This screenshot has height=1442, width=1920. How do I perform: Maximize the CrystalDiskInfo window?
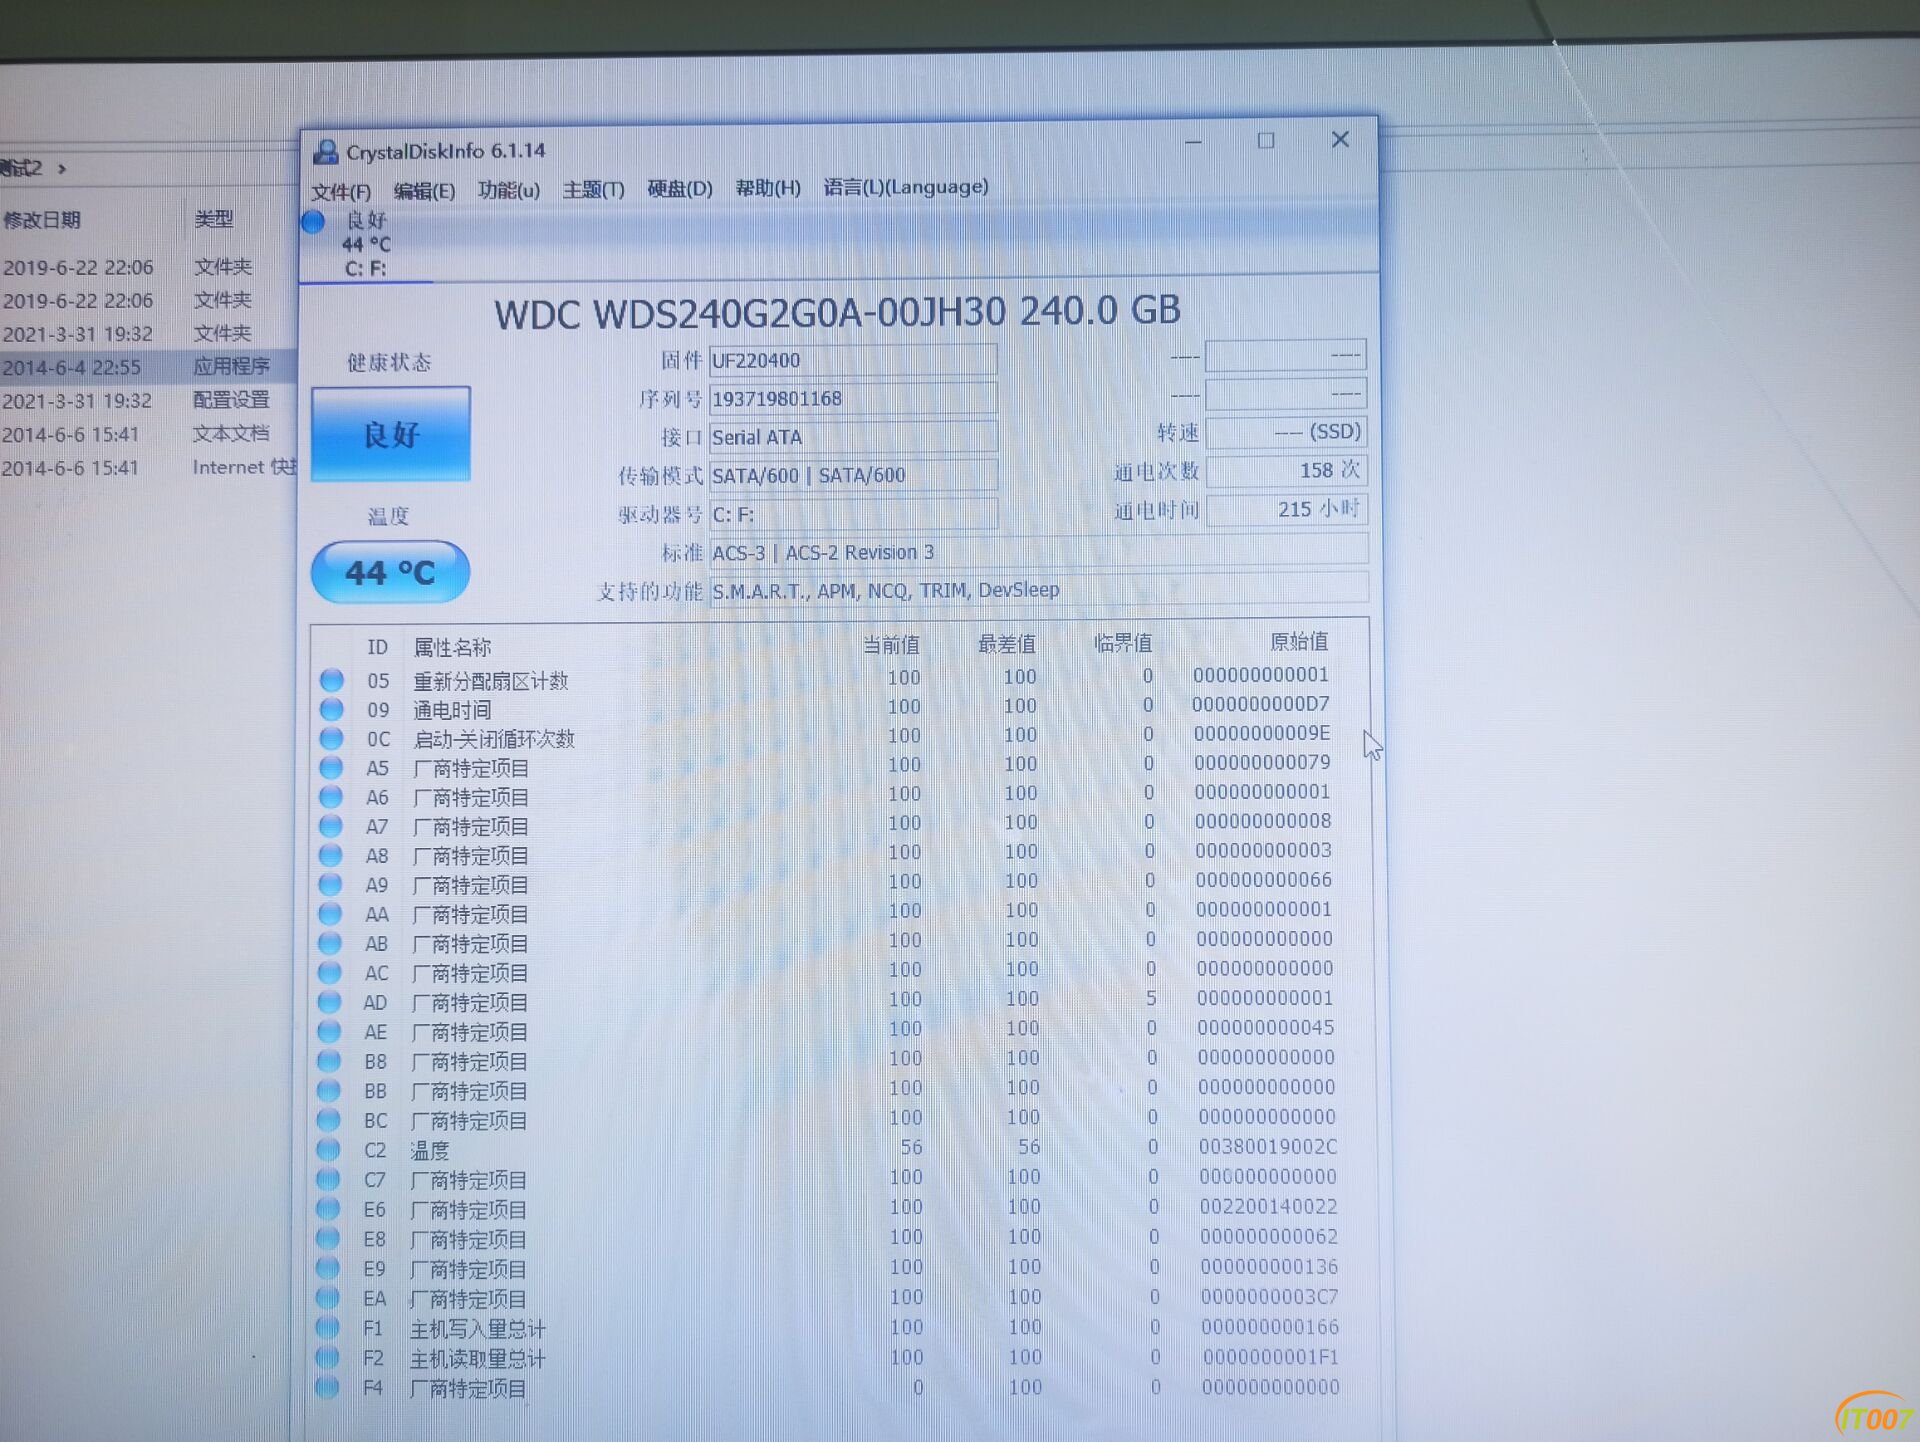tap(1266, 141)
